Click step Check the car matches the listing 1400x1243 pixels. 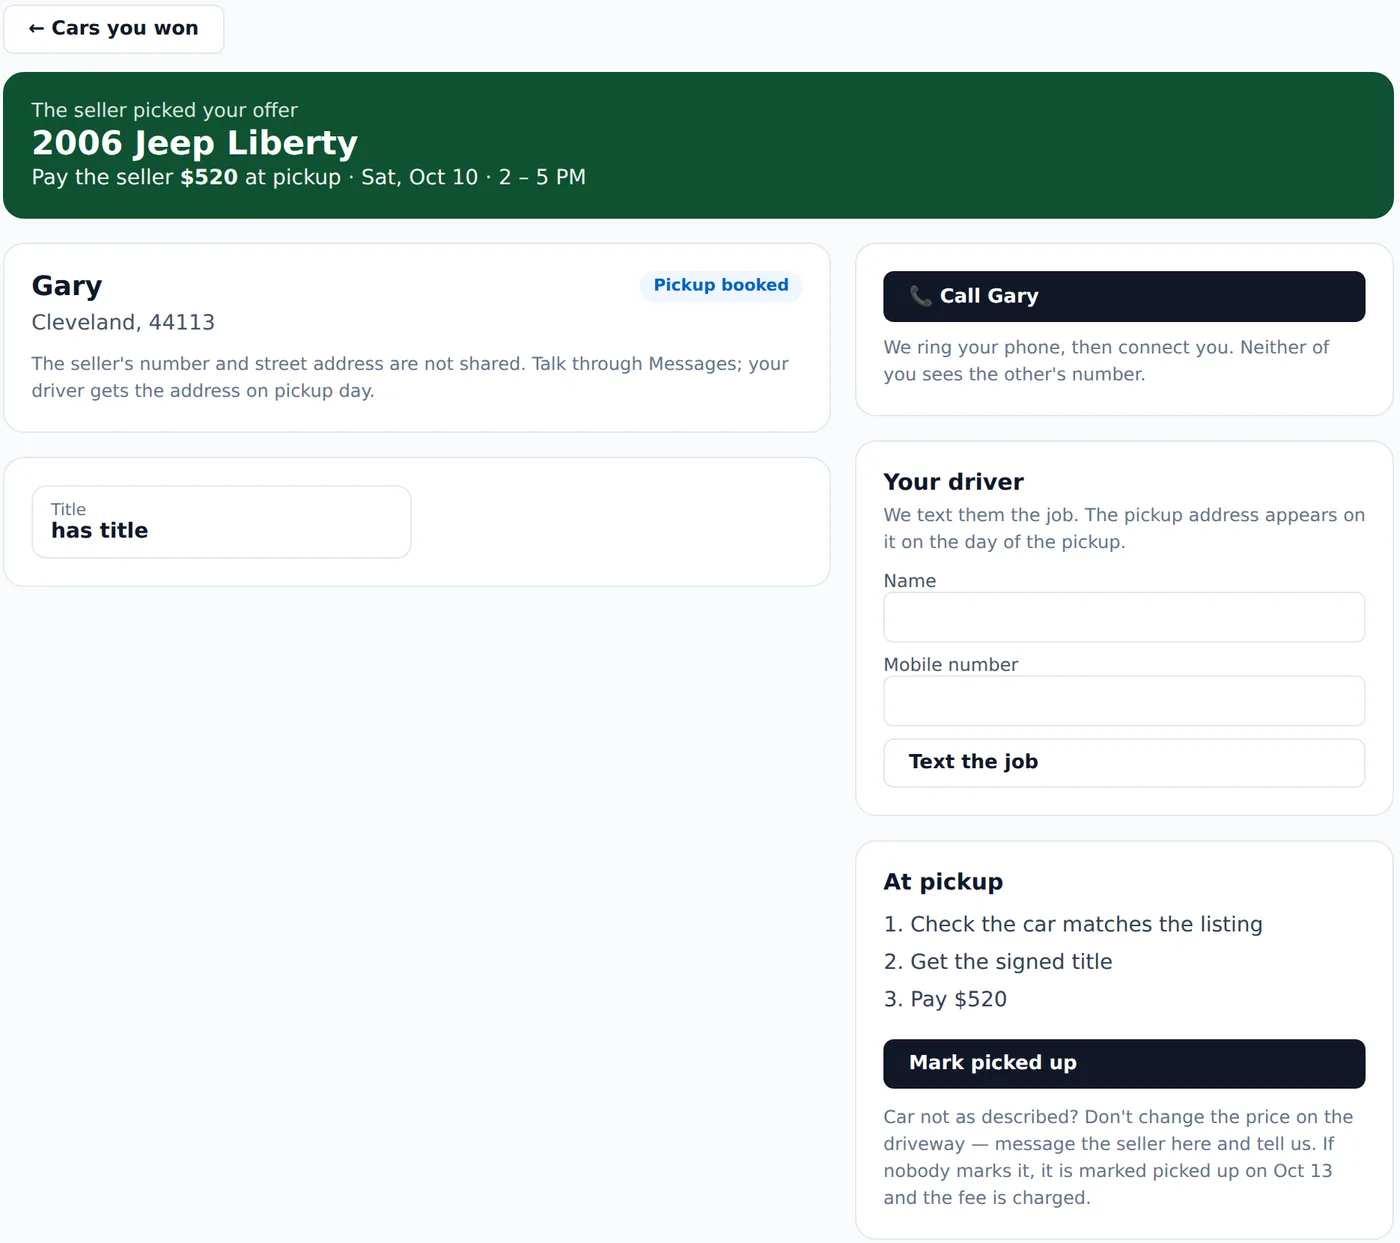(x=1073, y=924)
